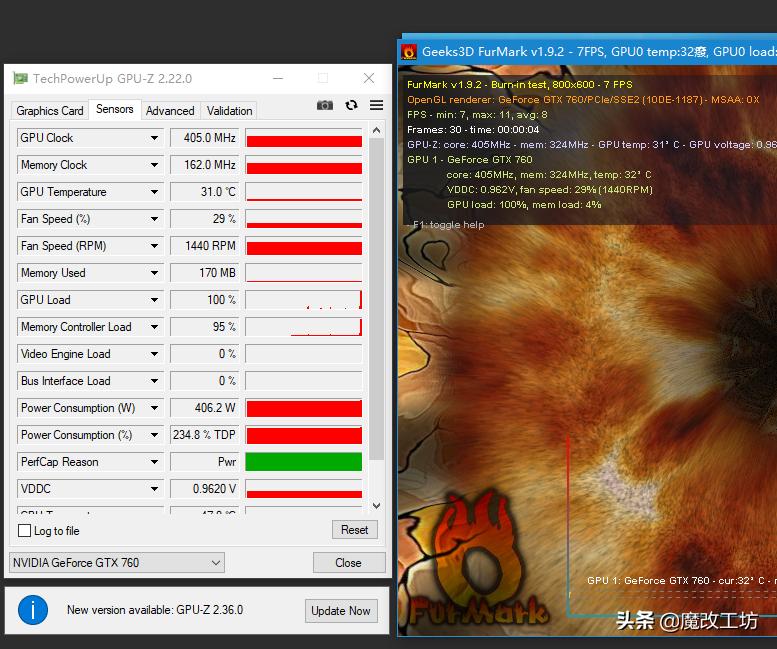This screenshot has width=777, height=649.
Task: Open the PerfCap Reason dropdown
Action: point(154,462)
